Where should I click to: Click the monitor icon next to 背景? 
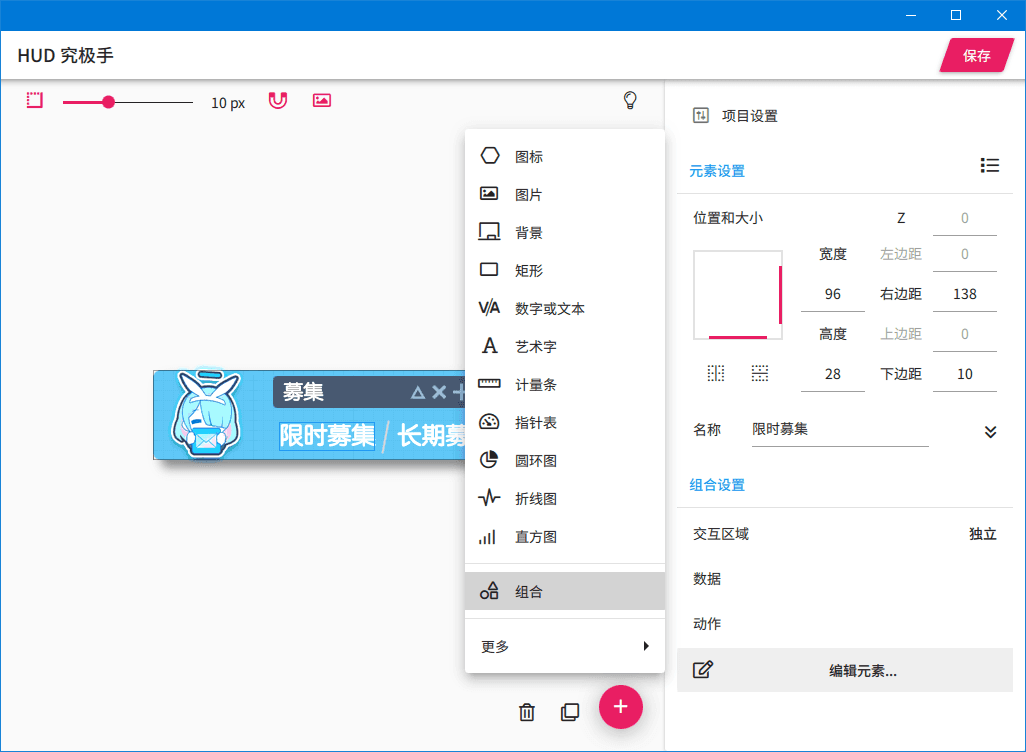coord(489,232)
